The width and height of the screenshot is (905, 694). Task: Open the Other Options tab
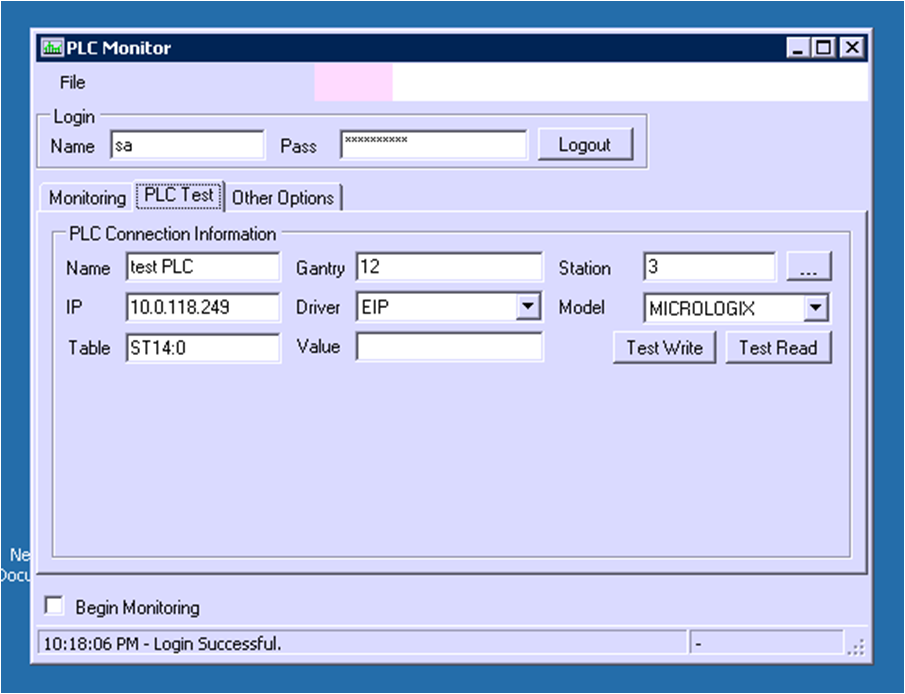coord(283,198)
